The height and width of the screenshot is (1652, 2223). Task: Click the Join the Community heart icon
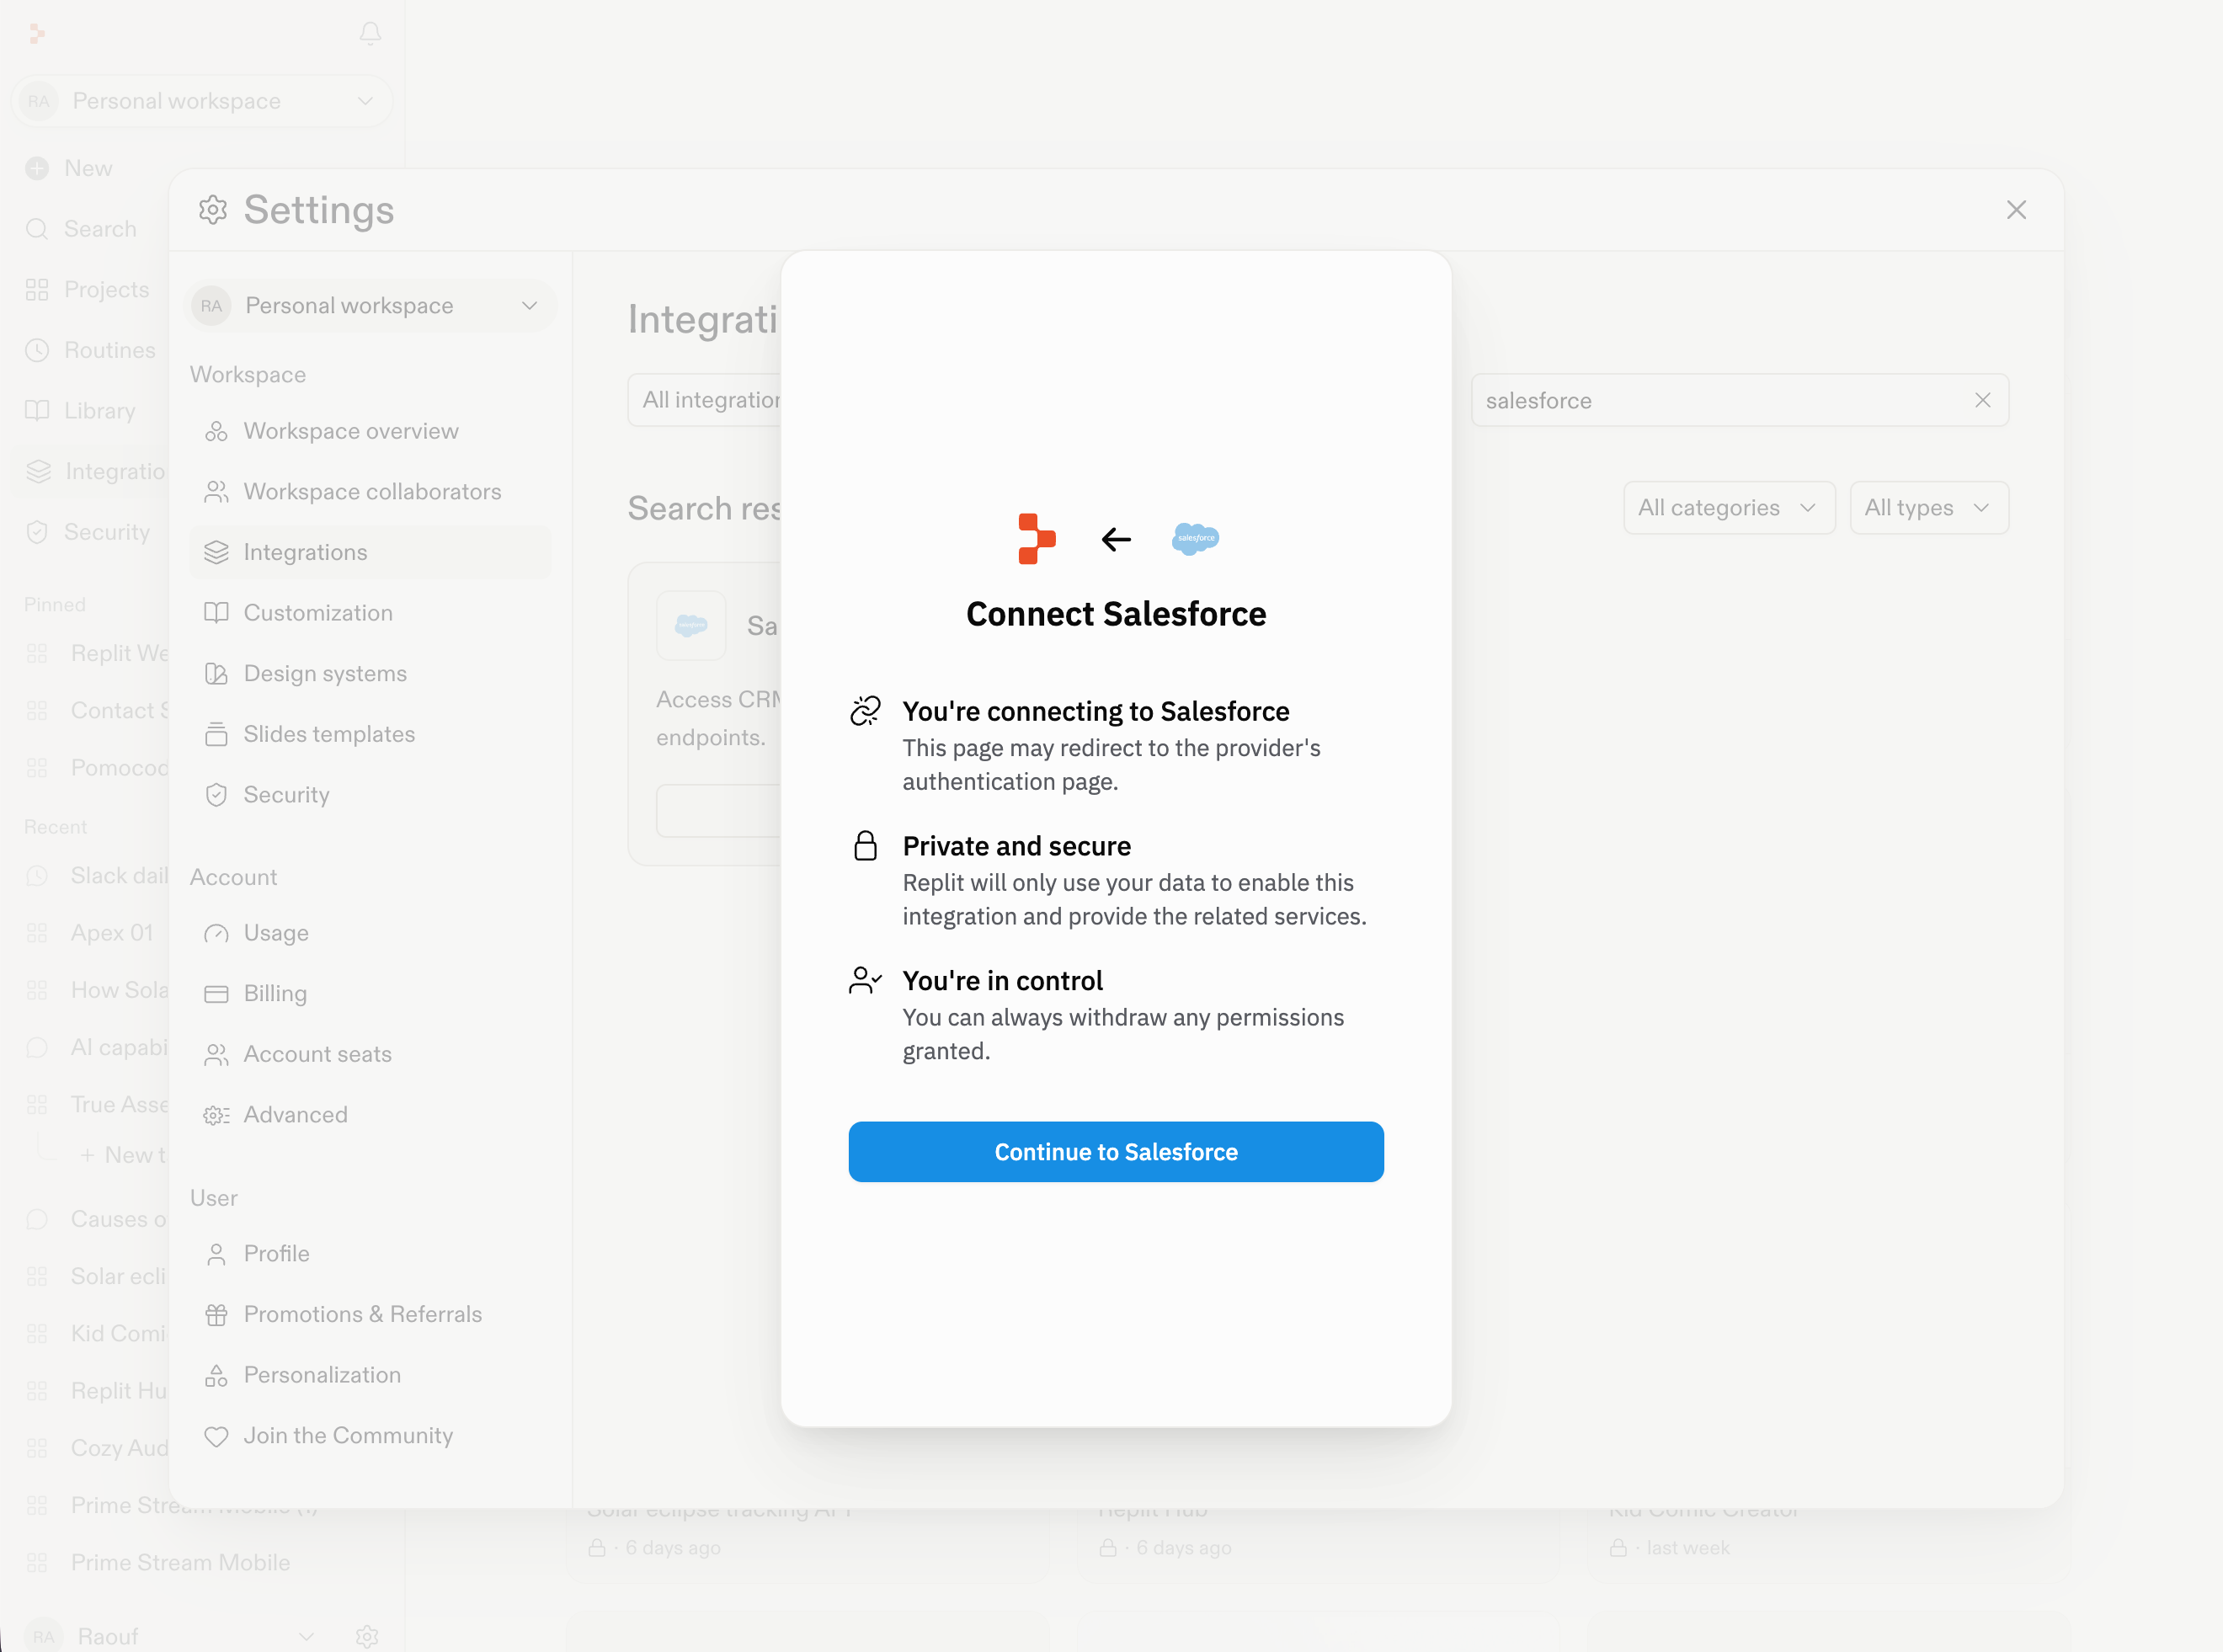pos(216,1436)
